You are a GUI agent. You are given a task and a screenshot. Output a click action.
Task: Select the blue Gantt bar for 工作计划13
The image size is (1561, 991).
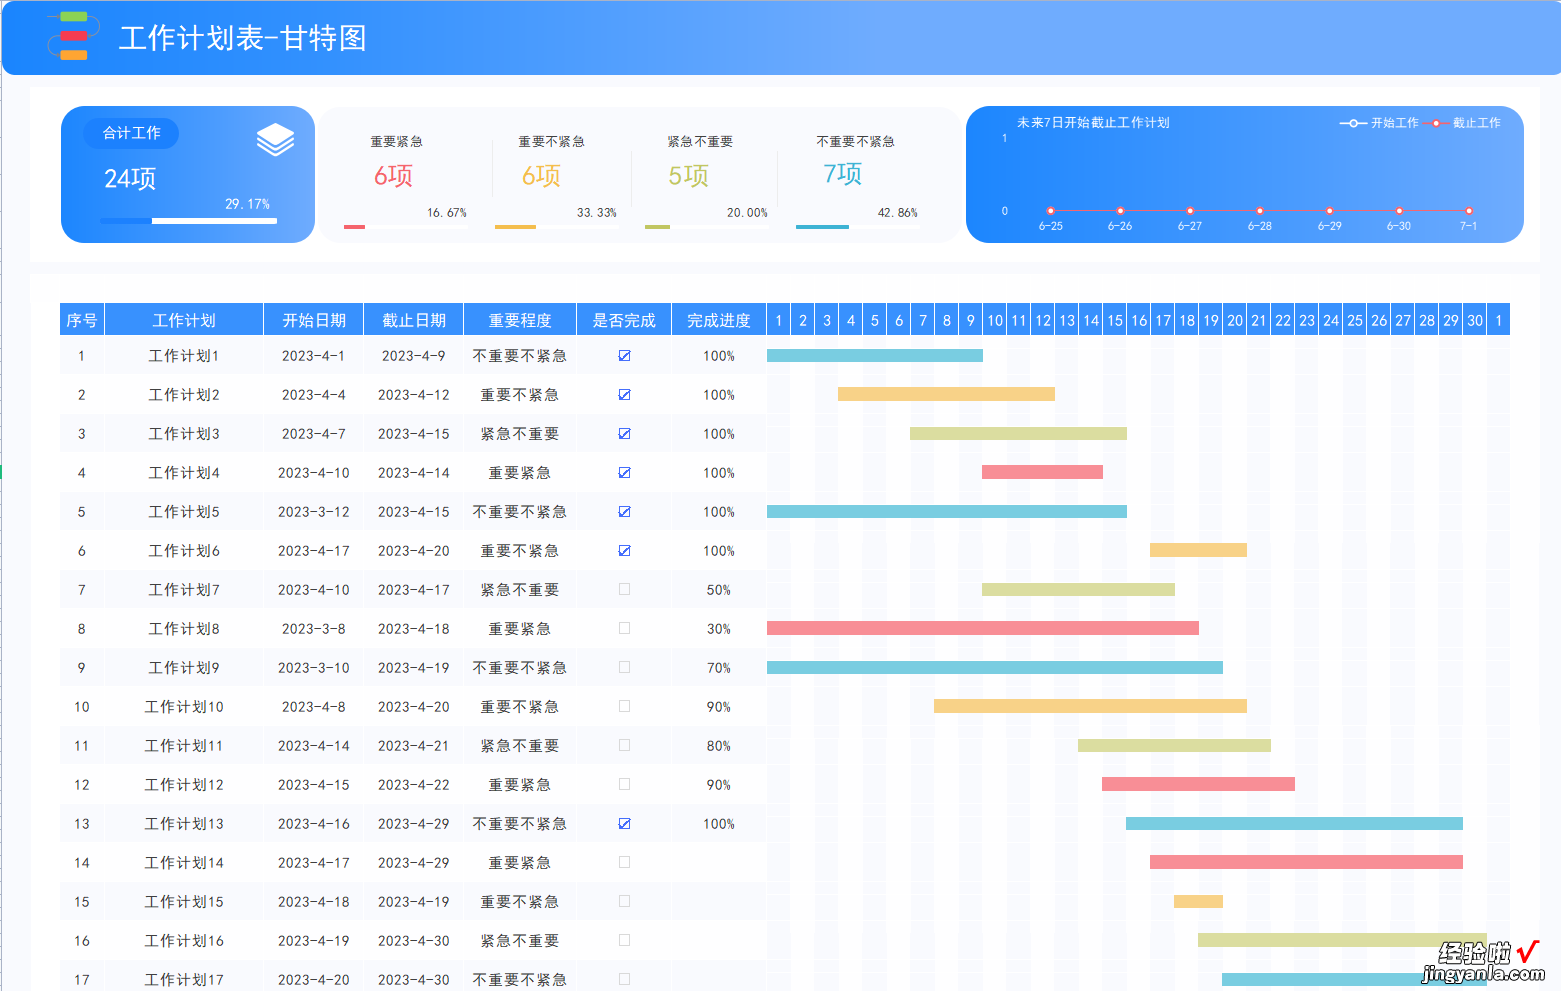coord(1294,823)
